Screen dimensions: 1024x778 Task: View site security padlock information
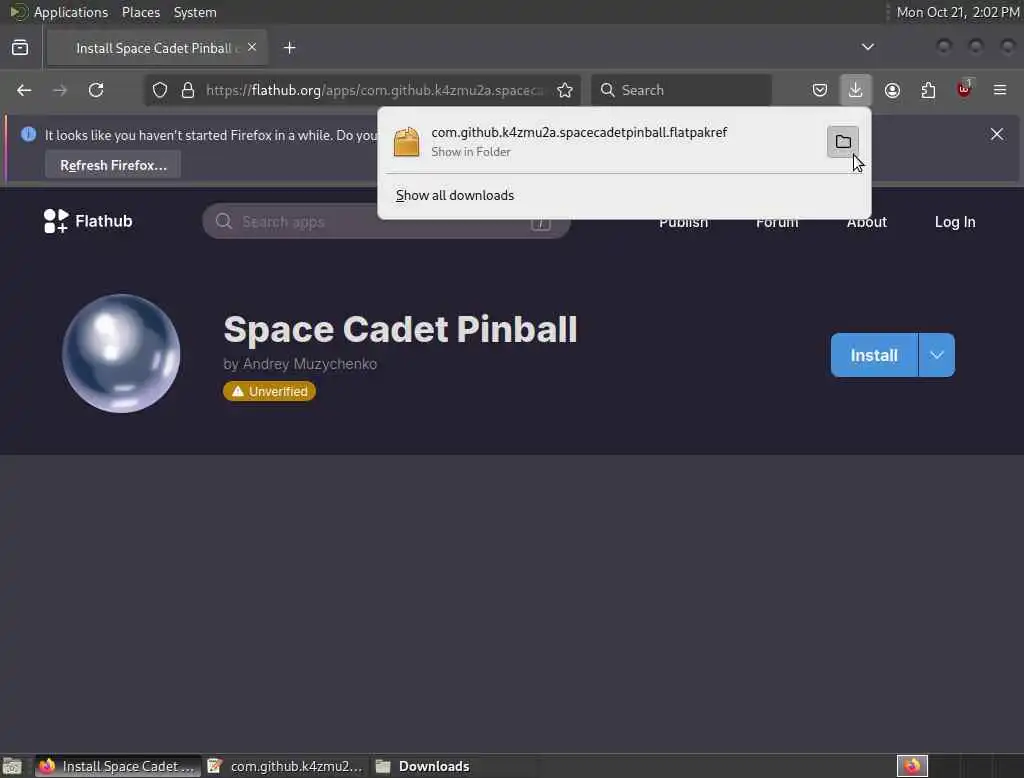pos(188,90)
